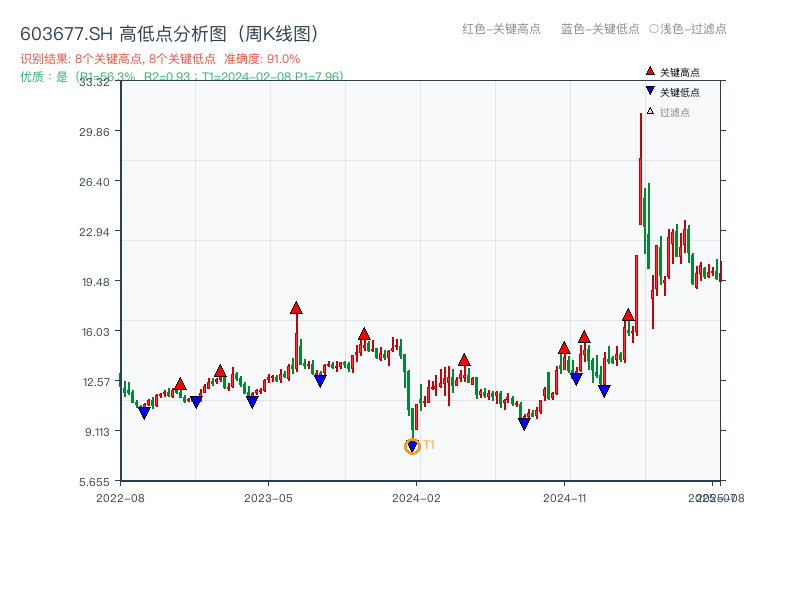Click the 红色-关键高点 header legend text
Viewport: 800px width, 600px height.
point(501,29)
